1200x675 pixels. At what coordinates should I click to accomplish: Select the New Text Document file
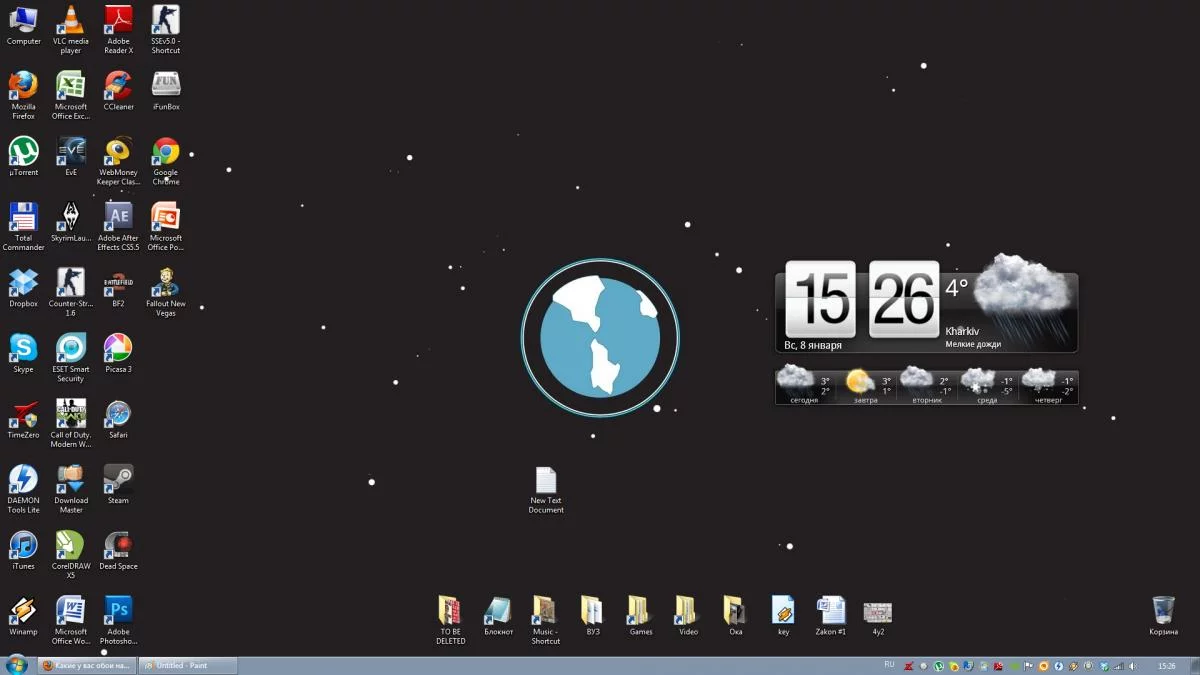point(546,490)
